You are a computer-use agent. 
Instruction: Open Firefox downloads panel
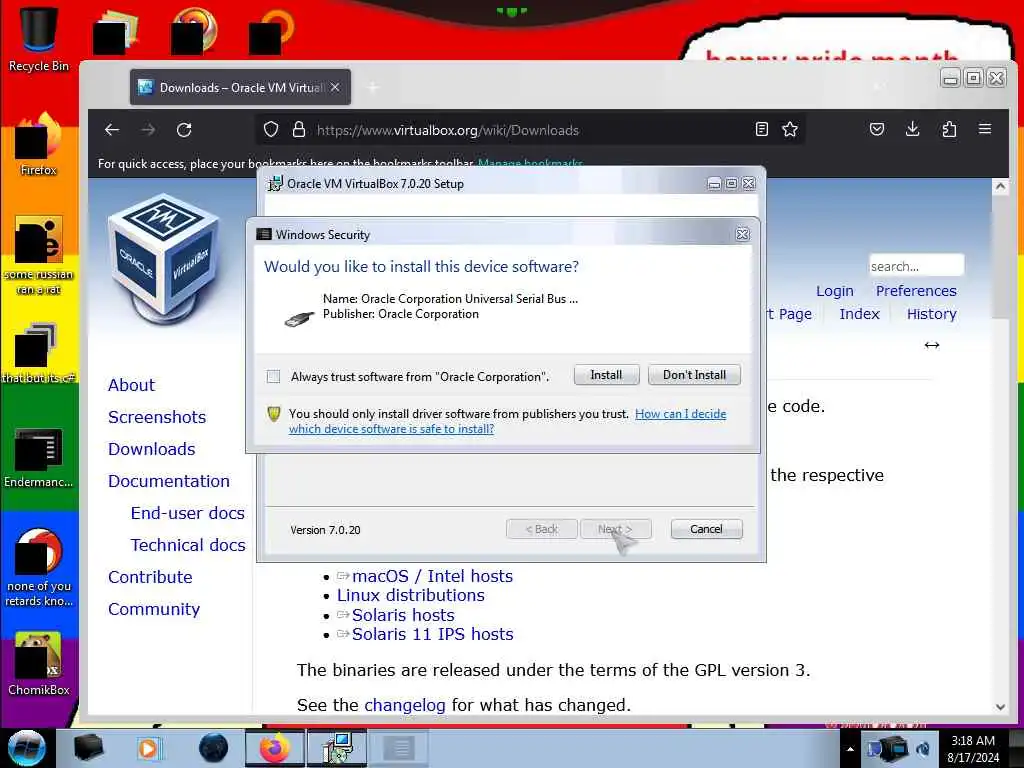913,129
